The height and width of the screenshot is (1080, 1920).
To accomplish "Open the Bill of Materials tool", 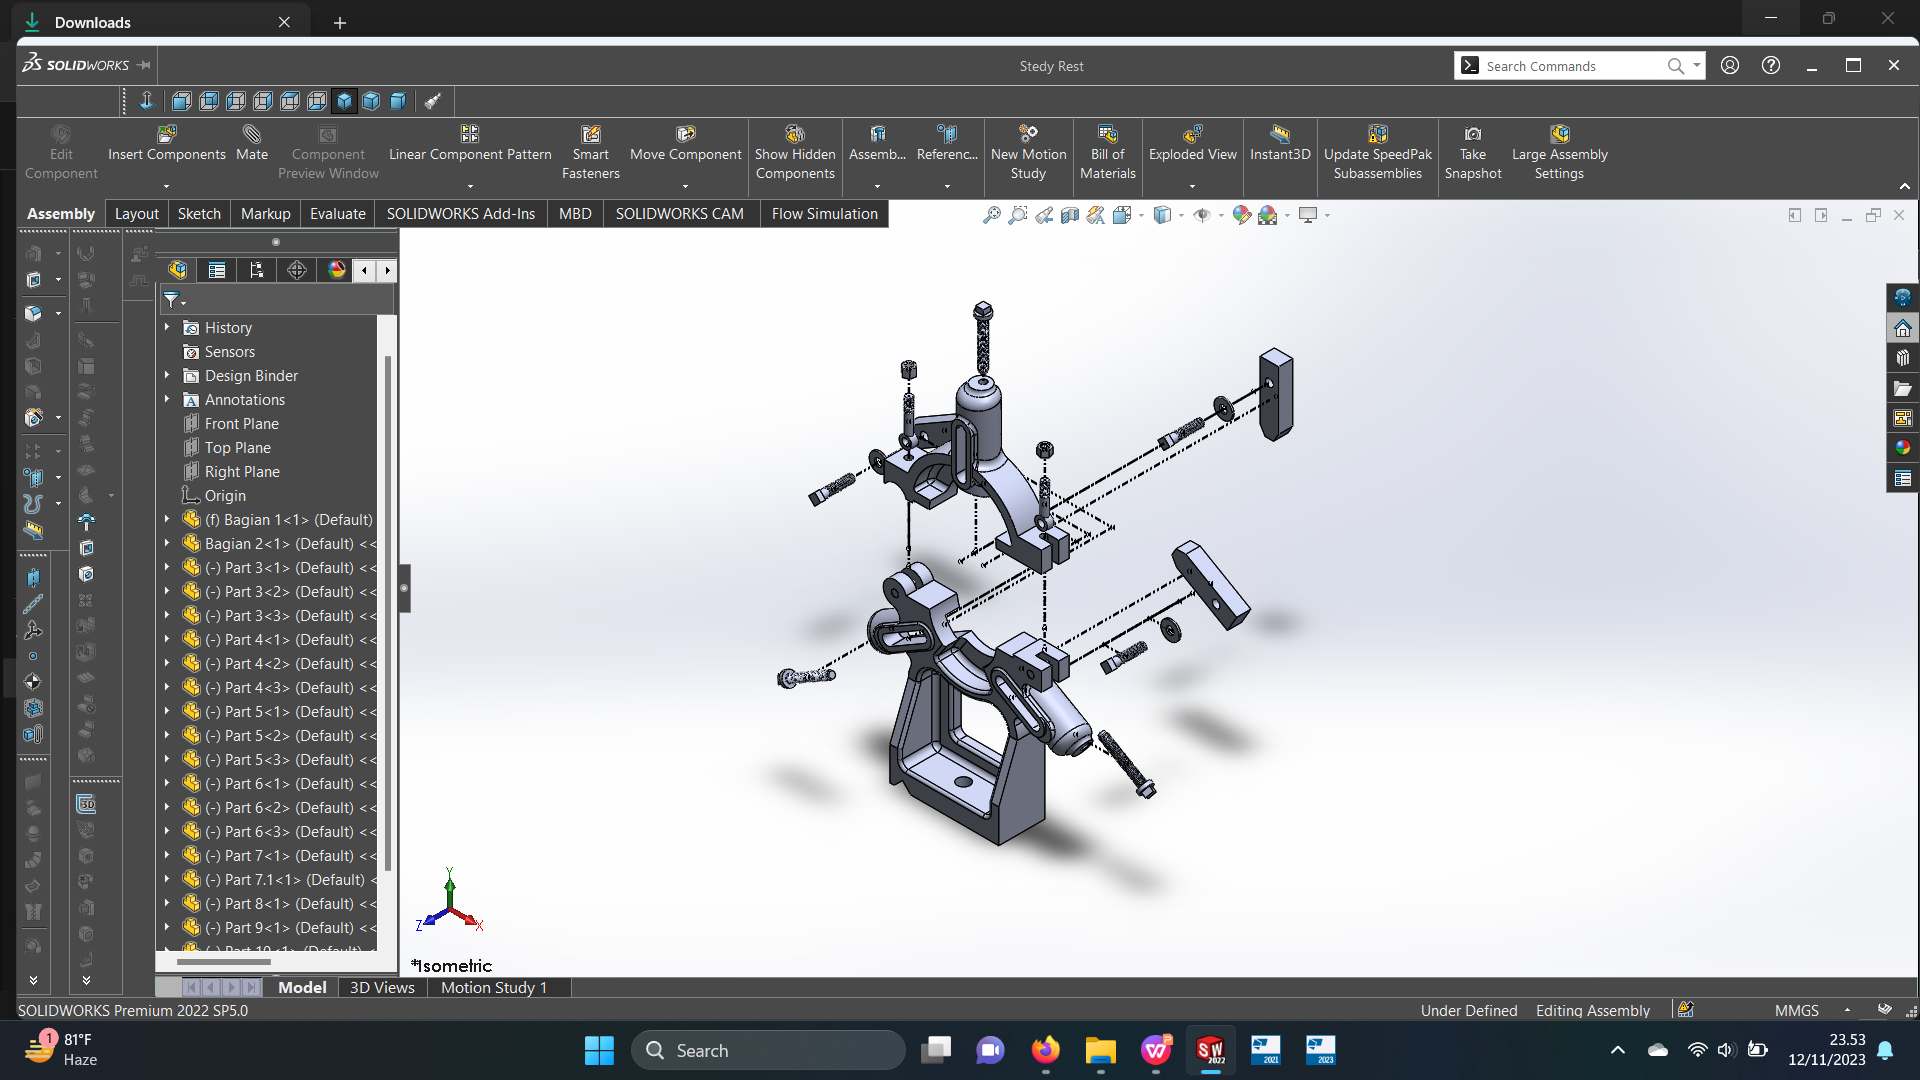I will [1107, 152].
